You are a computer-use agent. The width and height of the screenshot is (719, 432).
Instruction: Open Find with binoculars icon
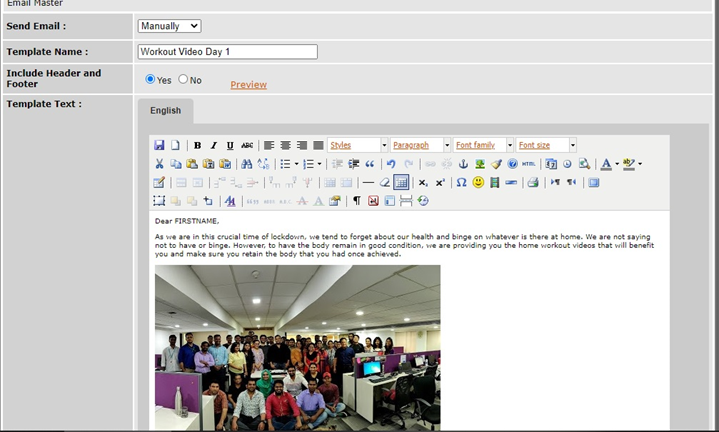[x=247, y=164]
